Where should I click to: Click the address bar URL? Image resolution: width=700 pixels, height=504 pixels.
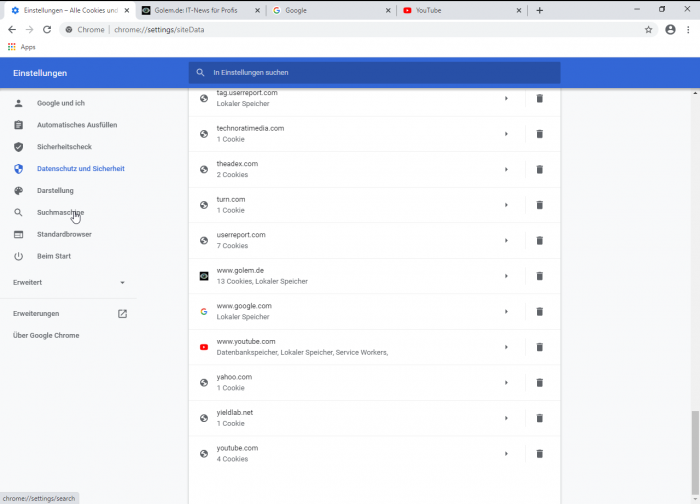point(159,29)
